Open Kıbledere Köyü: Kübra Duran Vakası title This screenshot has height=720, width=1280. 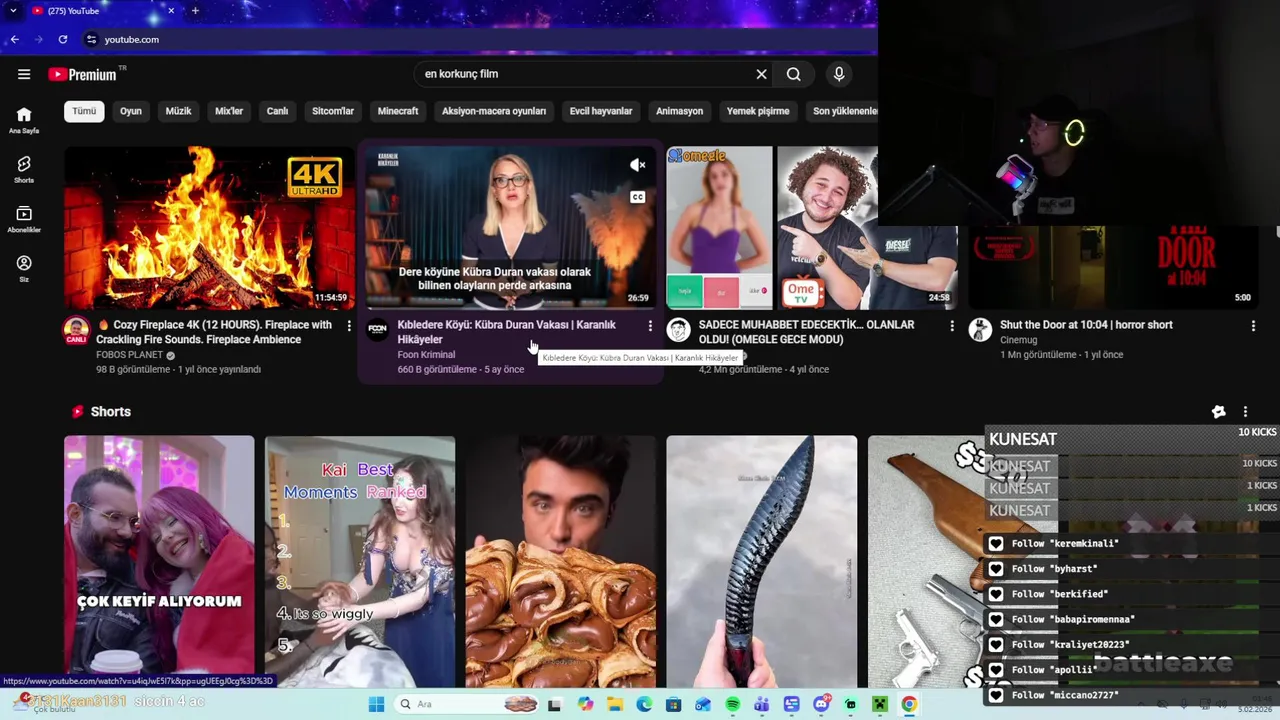point(507,332)
